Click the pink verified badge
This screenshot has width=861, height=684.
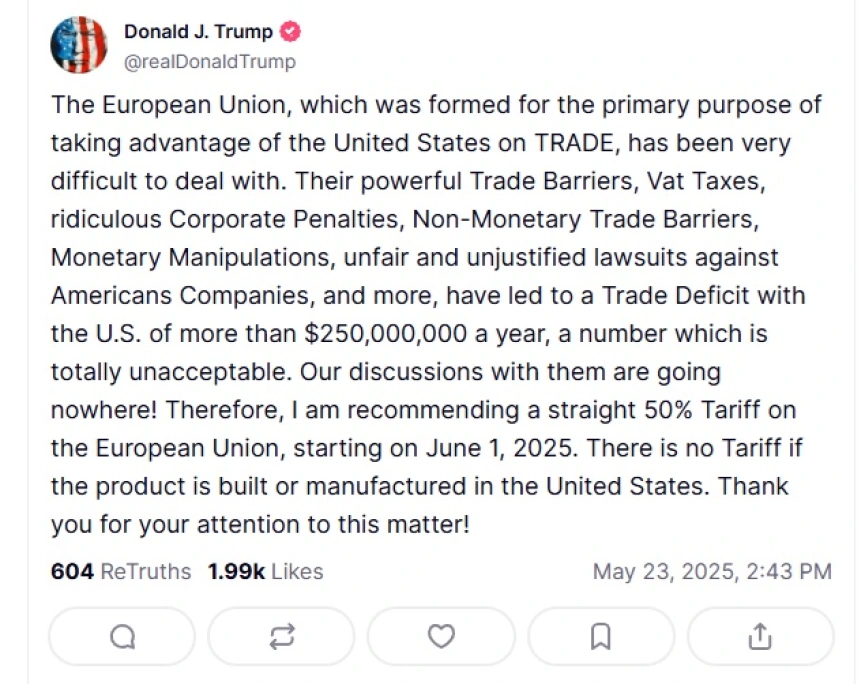(290, 32)
